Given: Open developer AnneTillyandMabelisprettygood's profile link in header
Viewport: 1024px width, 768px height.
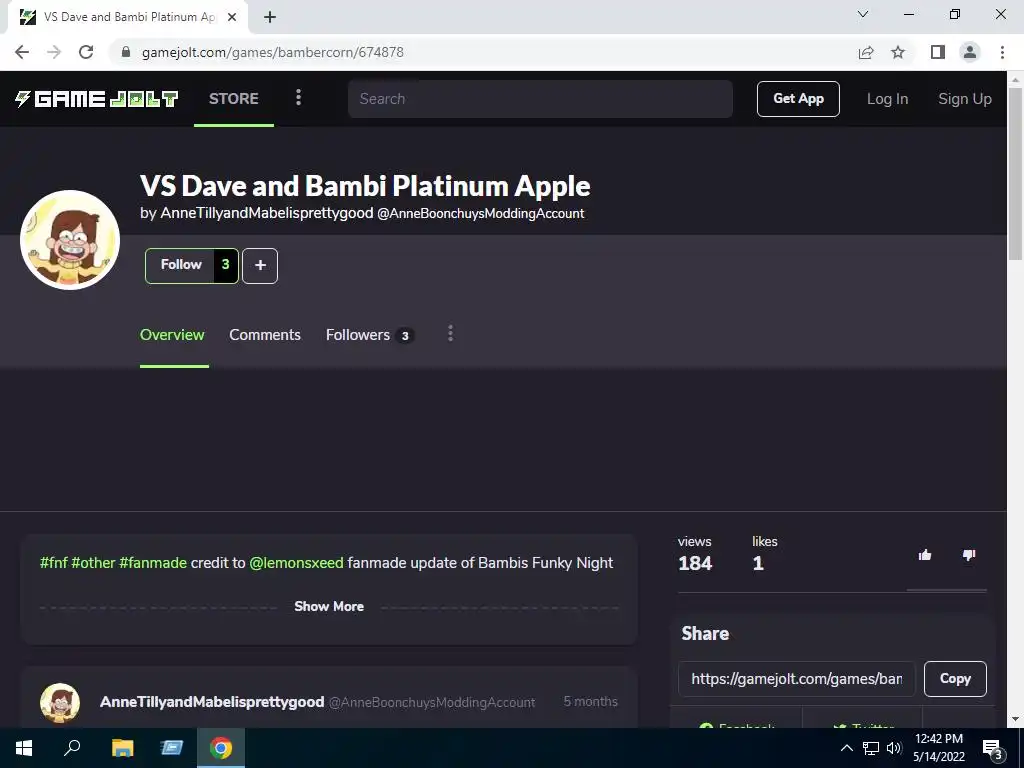Looking at the screenshot, I should (266, 214).
